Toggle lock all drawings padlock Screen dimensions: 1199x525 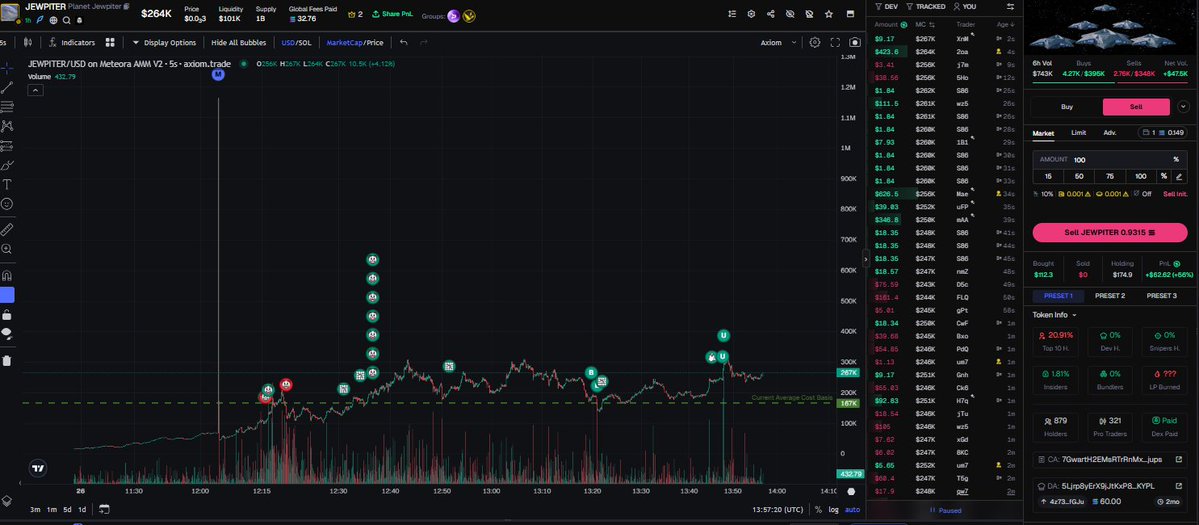[7, 315]
